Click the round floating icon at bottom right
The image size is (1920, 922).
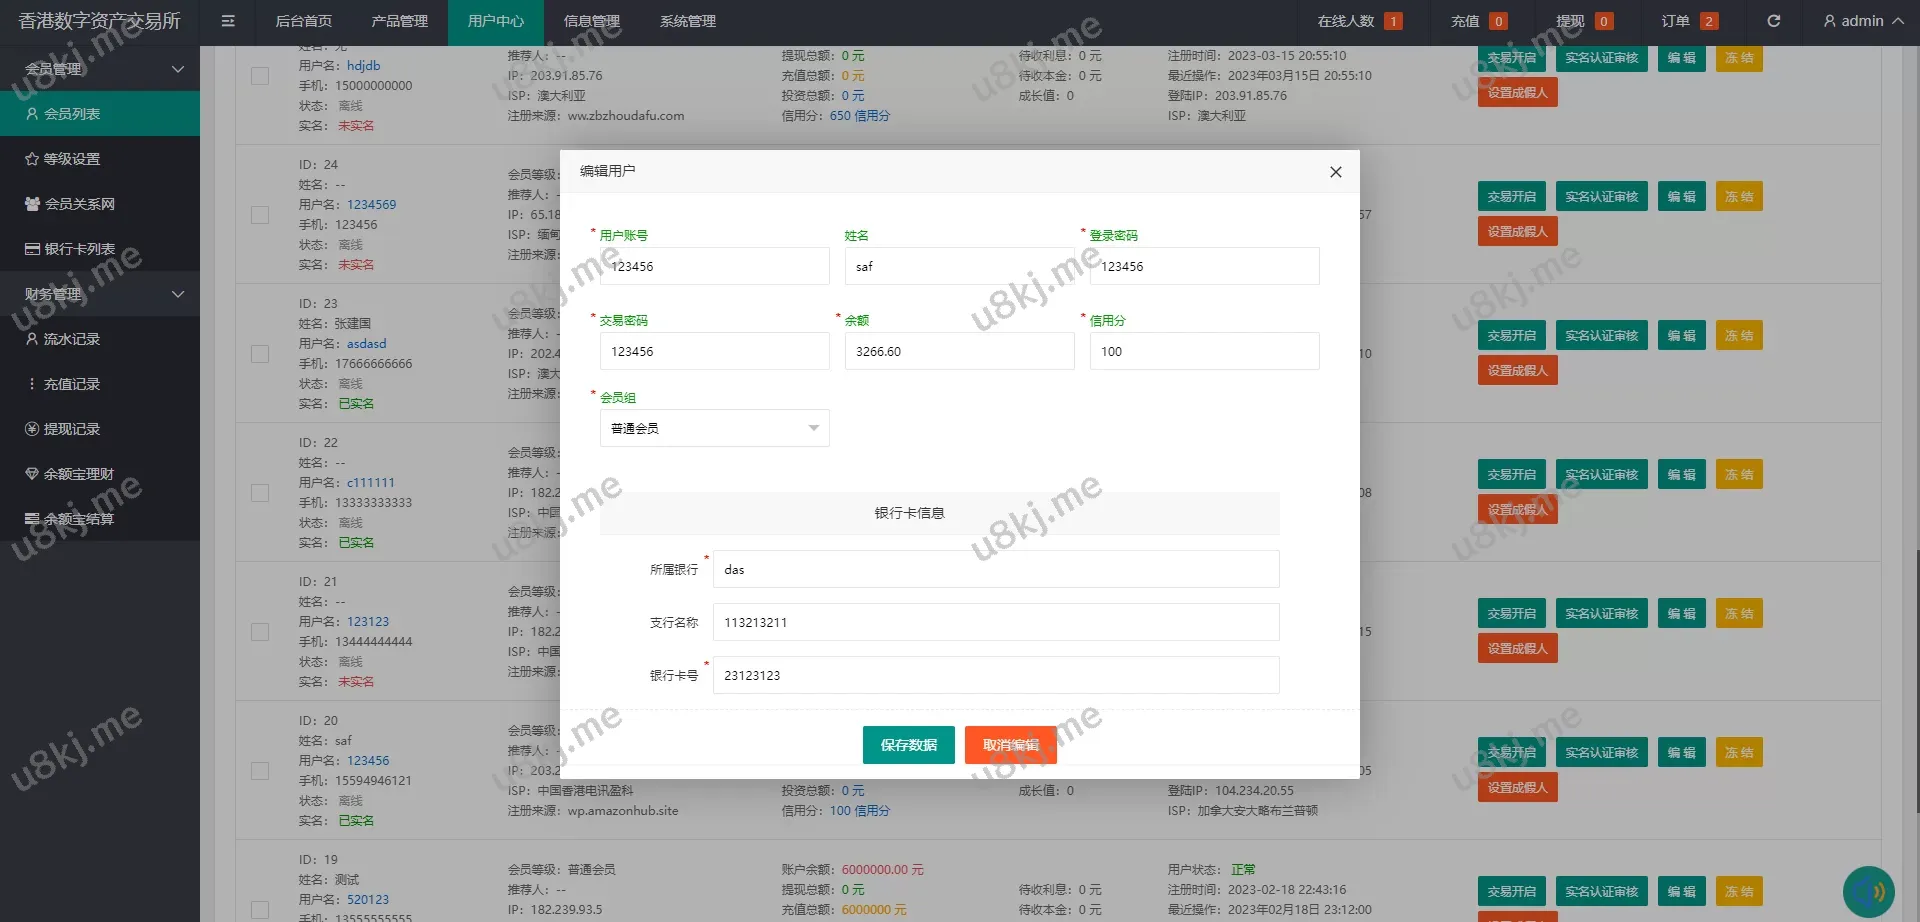(x=1868, y=891)
